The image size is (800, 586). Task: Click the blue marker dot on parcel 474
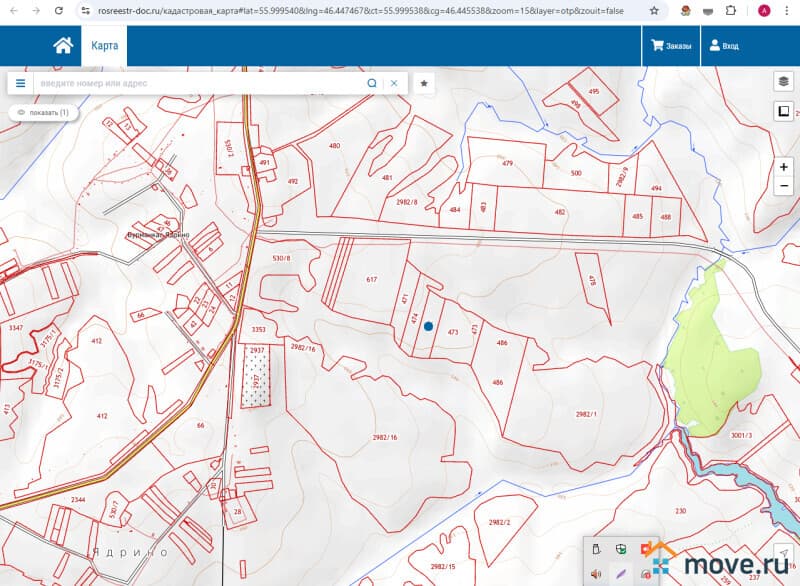(x=428, y=326)
